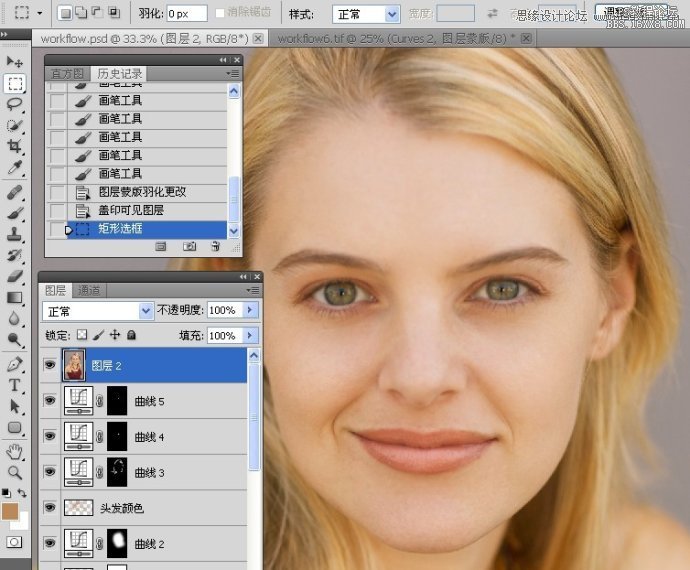Click Subtract from Selection mode icon
The width and height of the screenshot is (690, 570).
click(97, 13)
